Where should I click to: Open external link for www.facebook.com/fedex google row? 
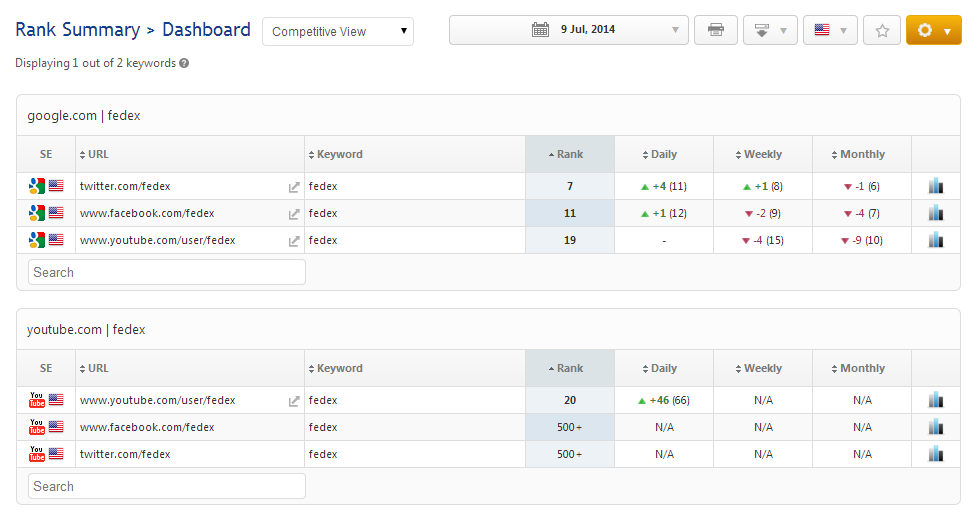point(294,214)
